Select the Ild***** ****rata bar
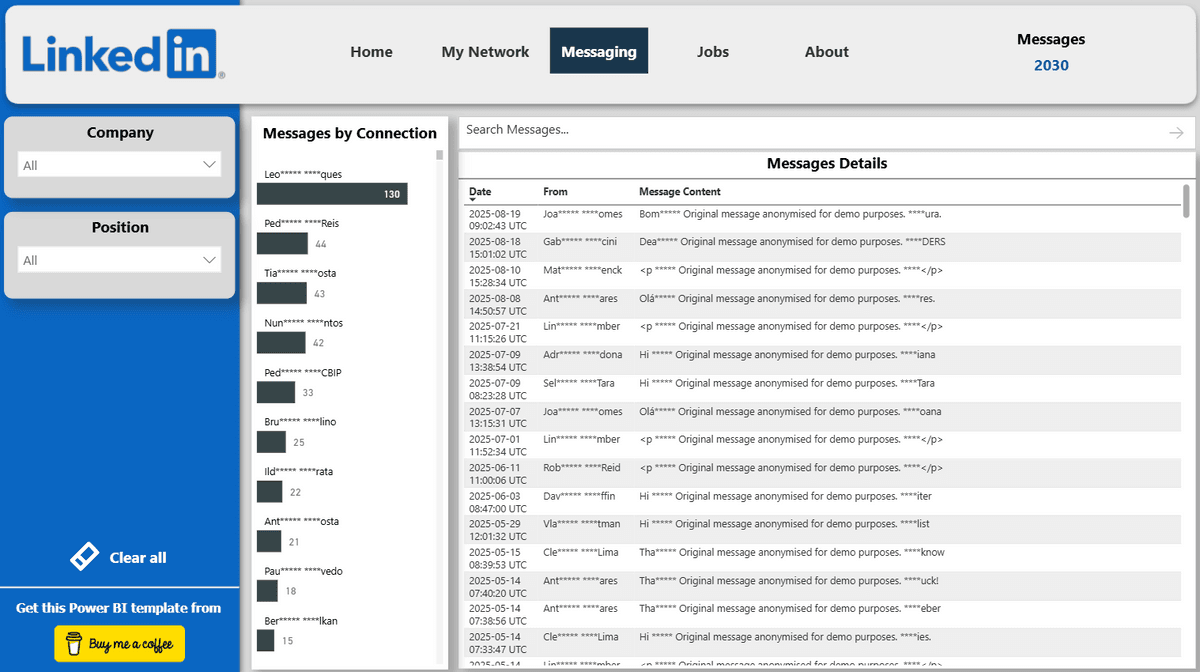Screen dimensions: 1200x672 point(269,491)
